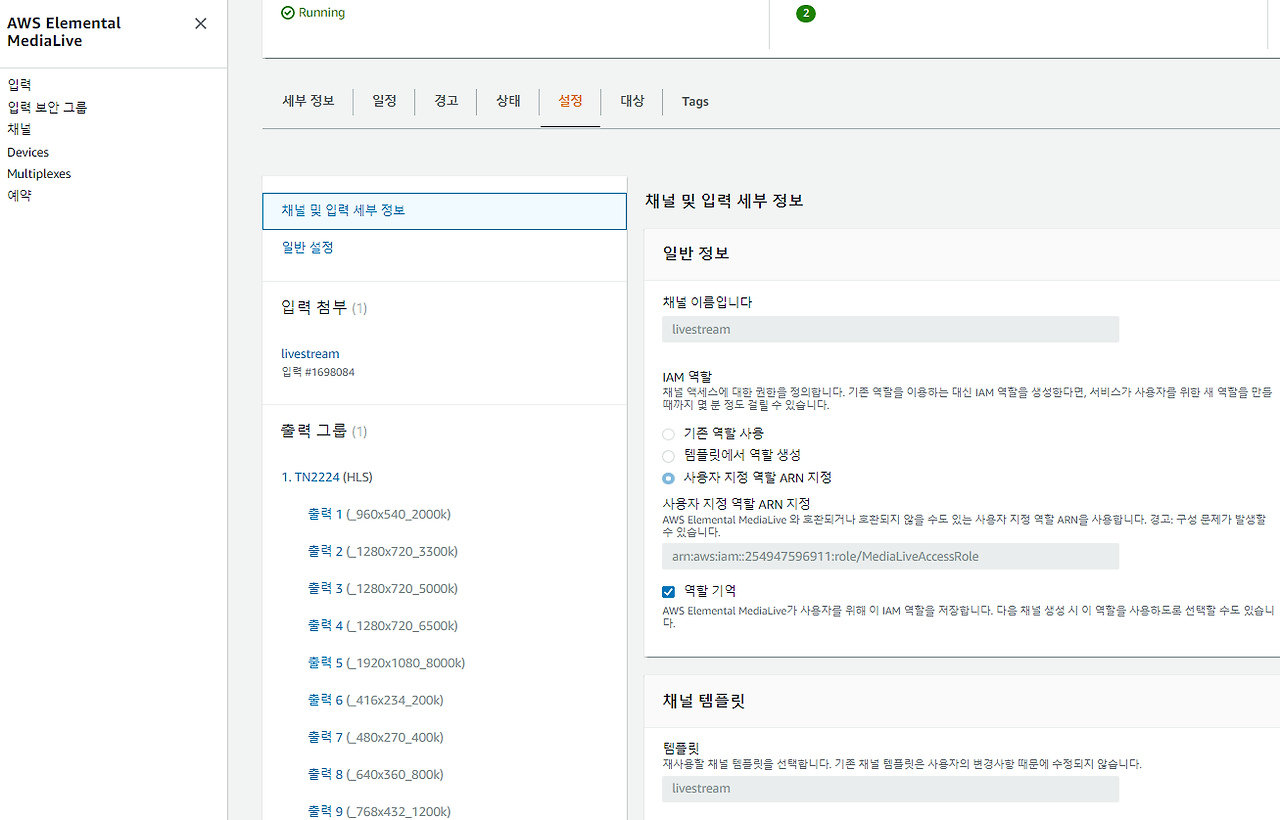Screen dimensions: 1280x820
Task: Click the green Running status icon
Action: pos(288,13)
